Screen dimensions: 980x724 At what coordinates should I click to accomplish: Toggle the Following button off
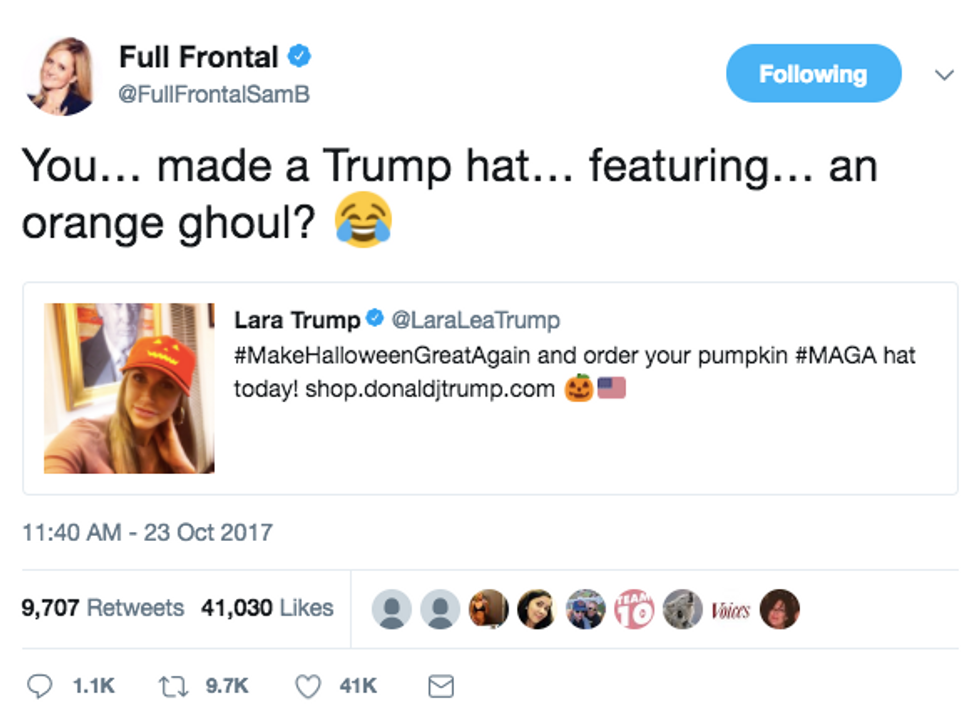813,73
